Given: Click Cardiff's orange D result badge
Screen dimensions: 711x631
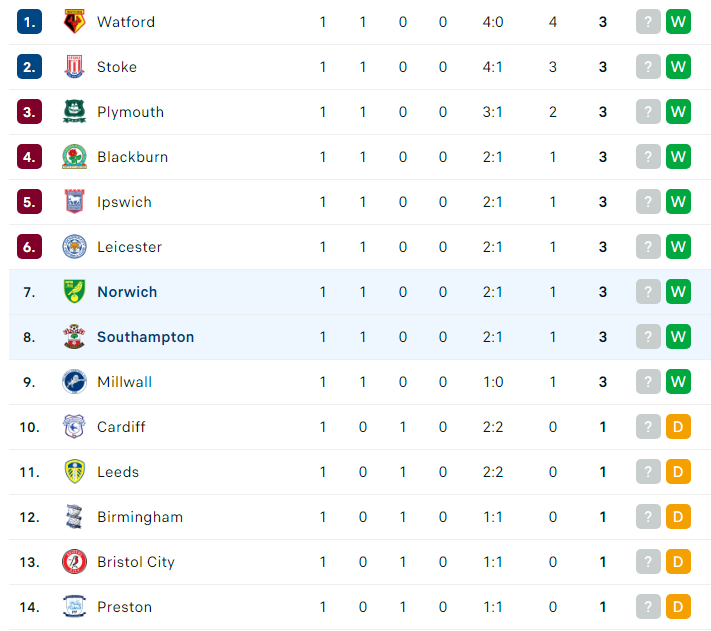Looking at the screenshot, I should pyautogui.click(x=678, y=427).
